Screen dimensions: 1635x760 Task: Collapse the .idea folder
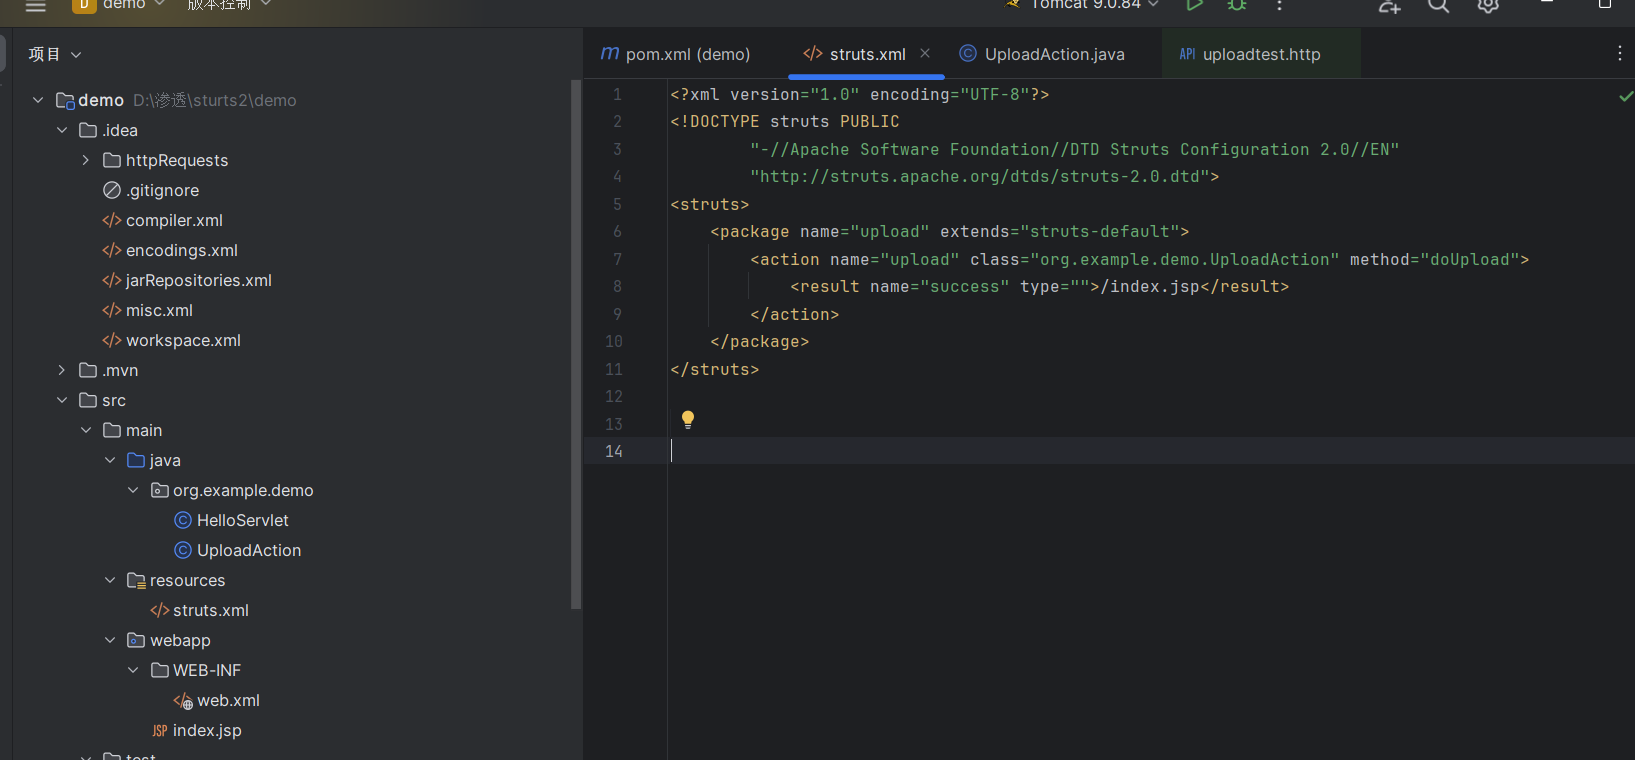(62, 130)
